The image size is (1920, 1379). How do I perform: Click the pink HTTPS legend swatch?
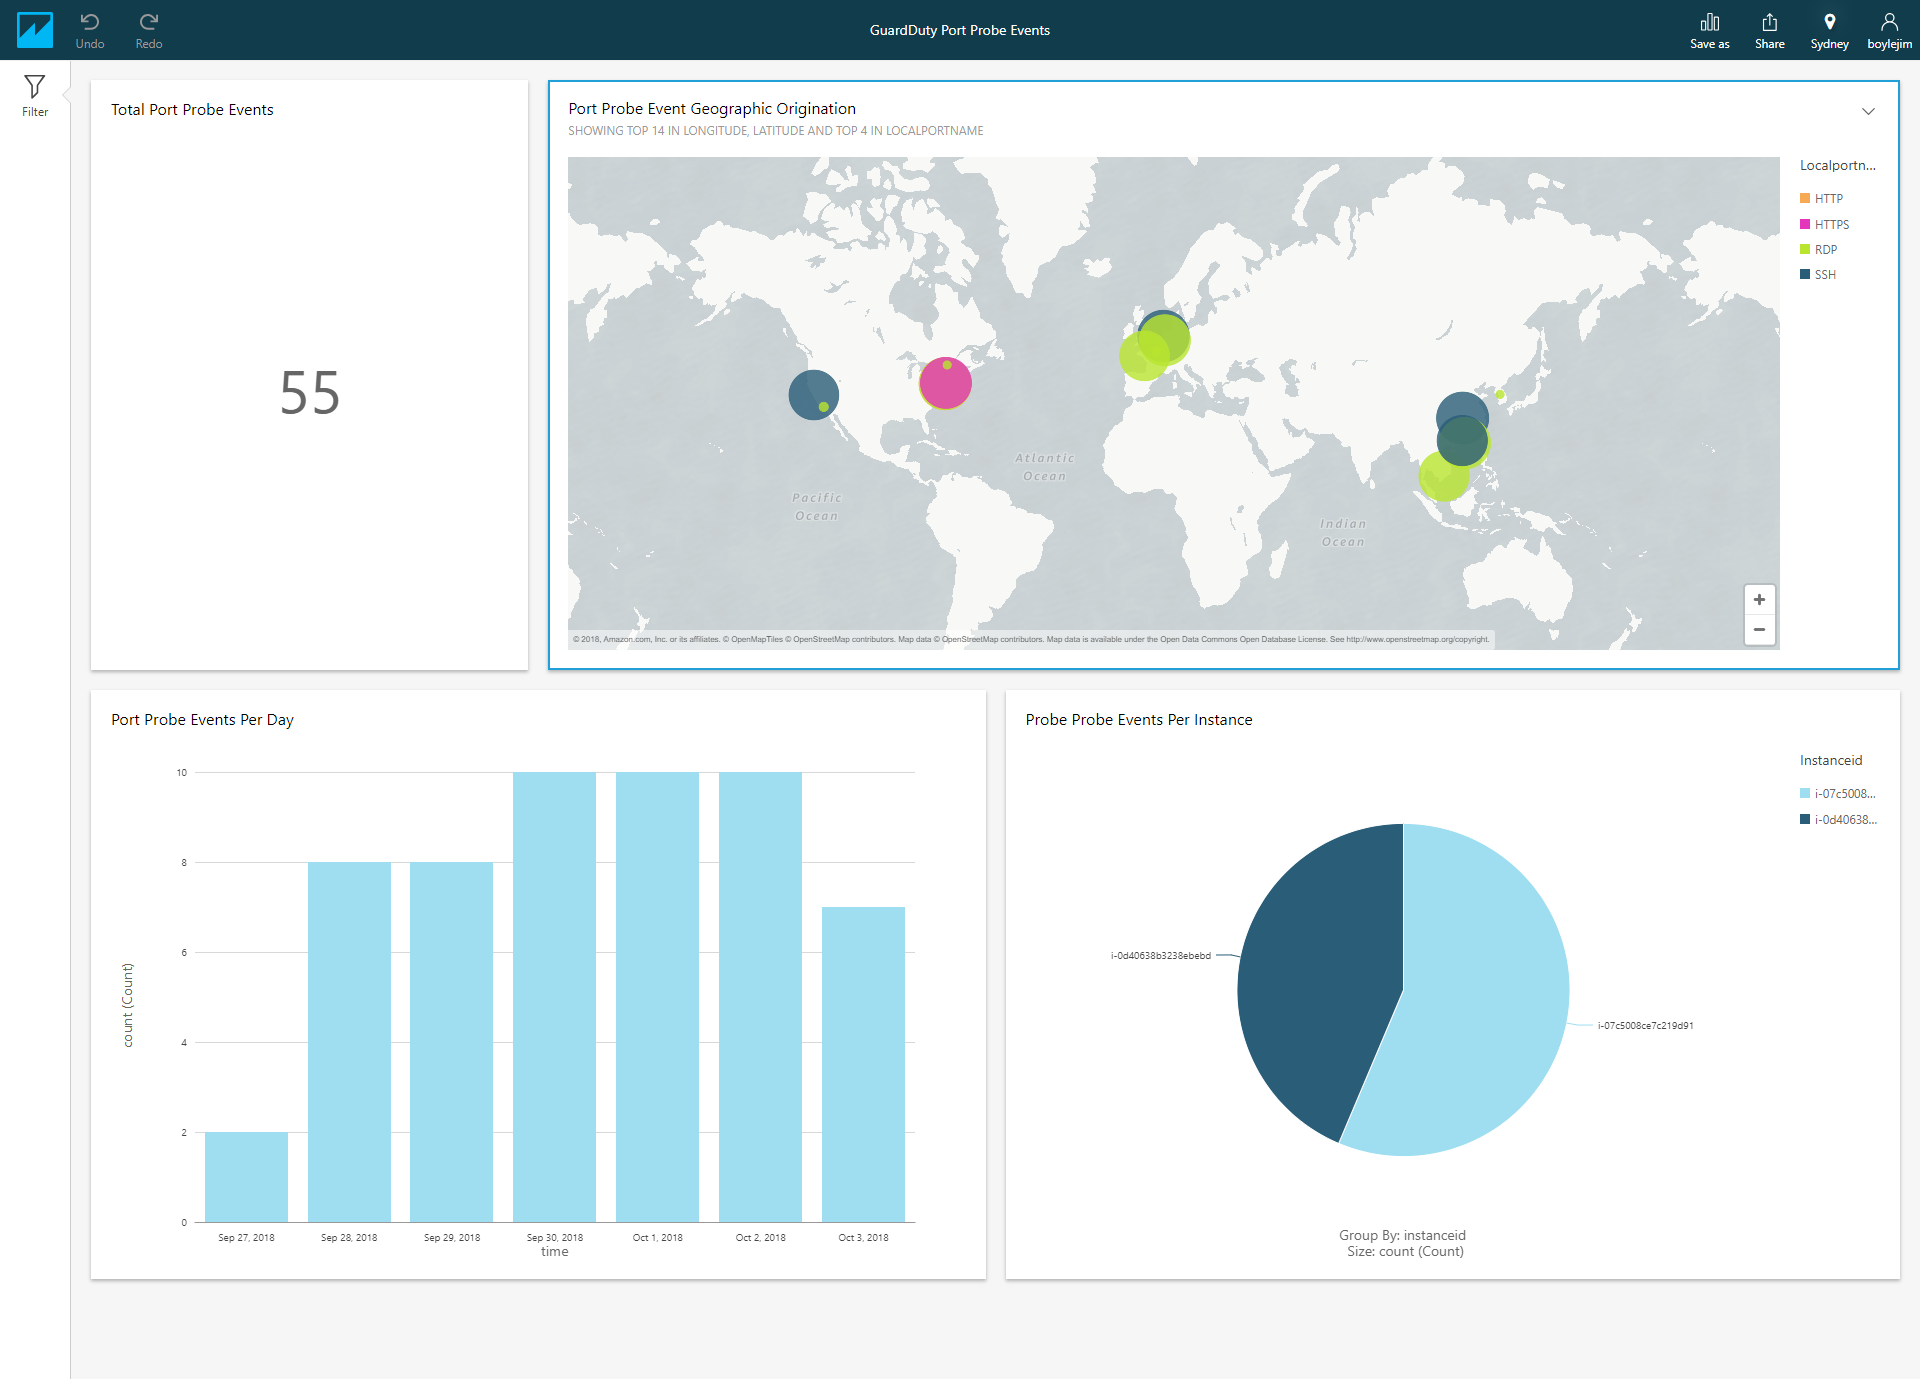coord(1804,224)
